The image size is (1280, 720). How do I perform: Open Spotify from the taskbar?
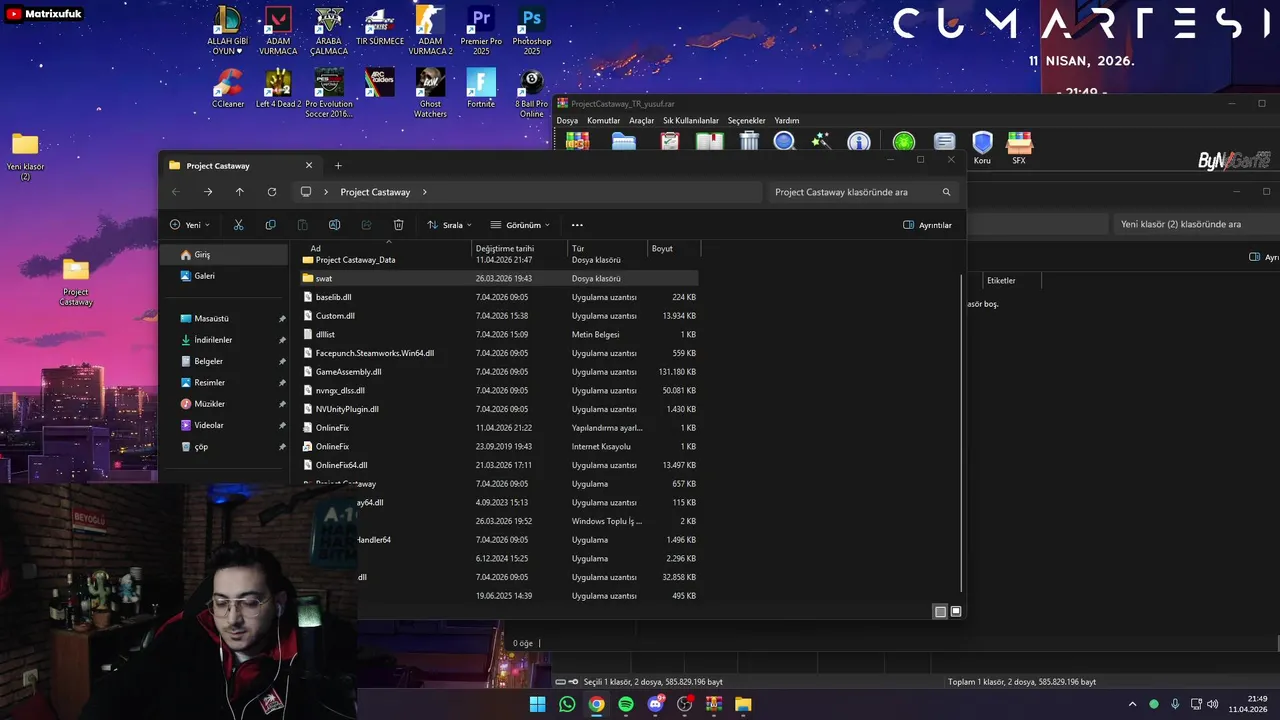[626, 704]
